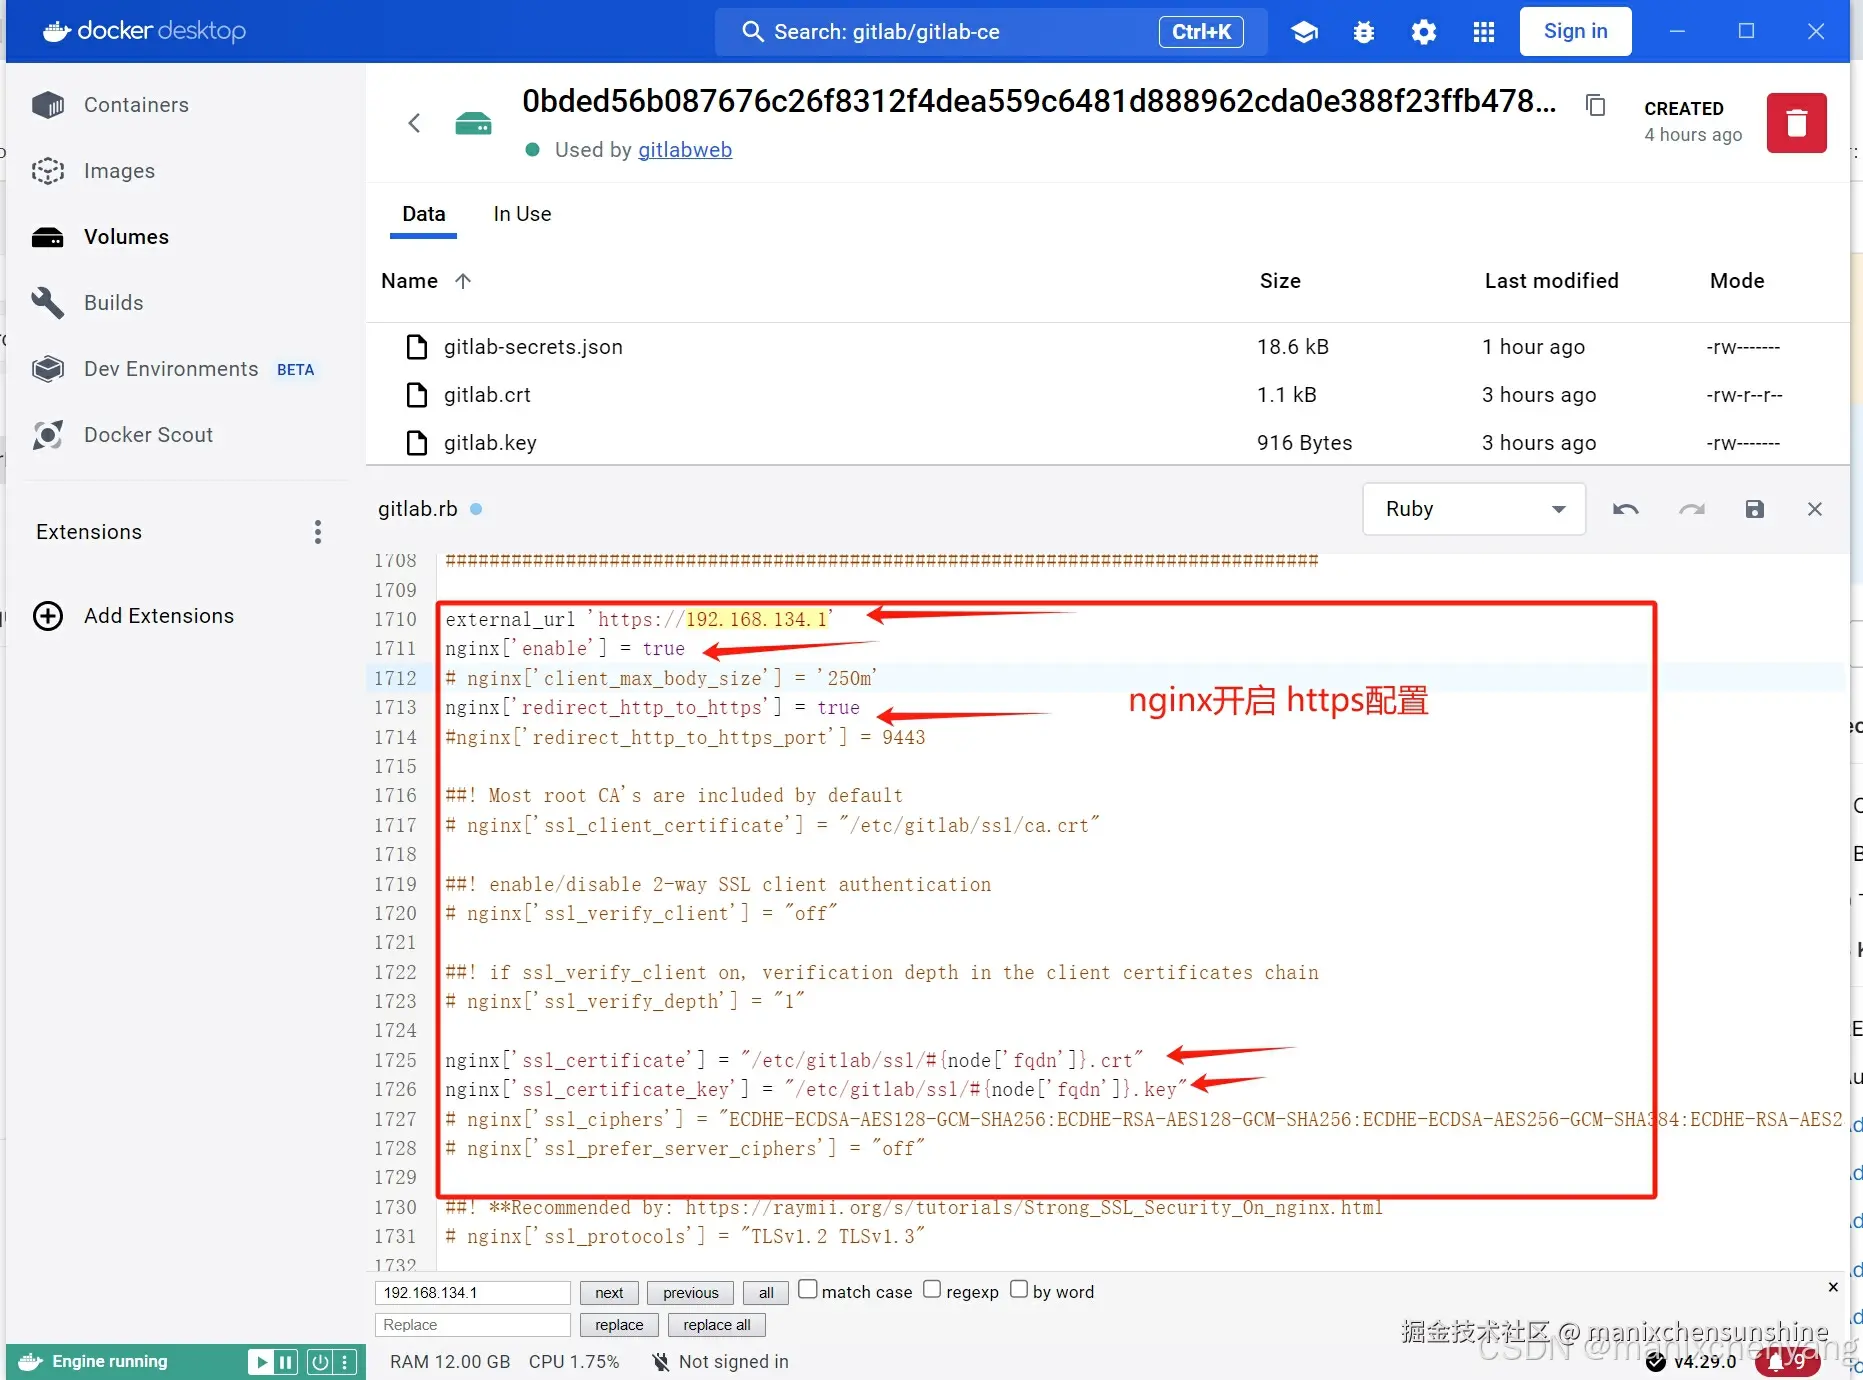The height and width of the screenshot is (1380, 1863).
Task: Click the Sign in button
Action: (x=1576, y=31)
